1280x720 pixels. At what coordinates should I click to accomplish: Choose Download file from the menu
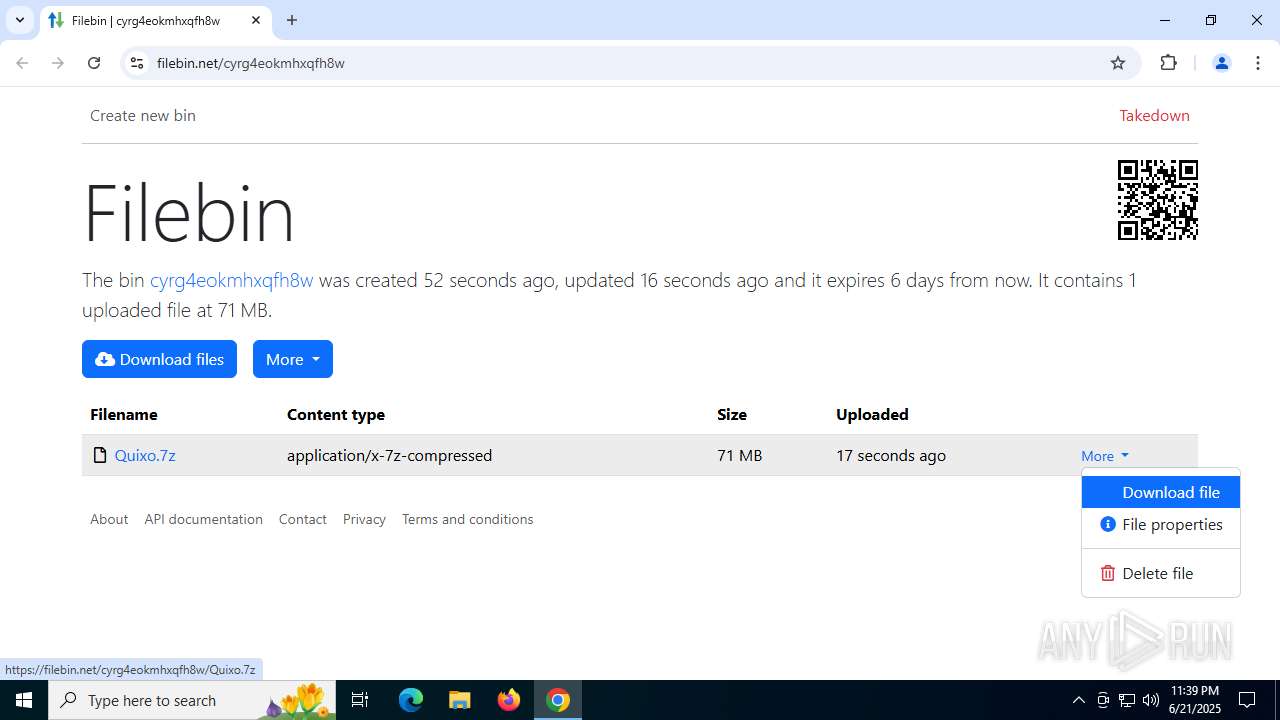(x=1161, y=492)
